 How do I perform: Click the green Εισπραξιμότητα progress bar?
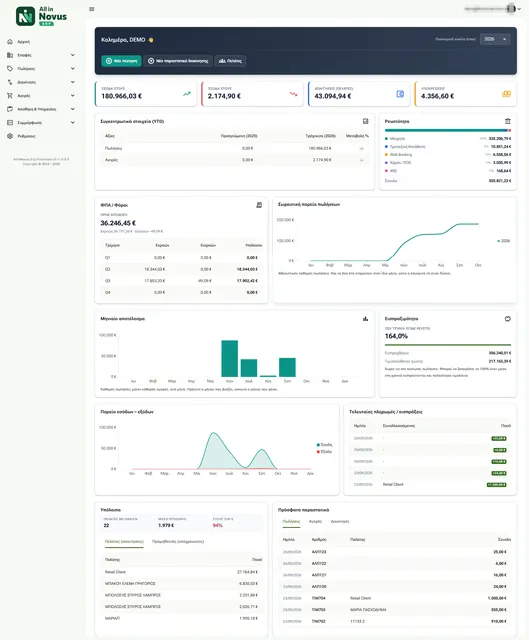coord(448,345)
